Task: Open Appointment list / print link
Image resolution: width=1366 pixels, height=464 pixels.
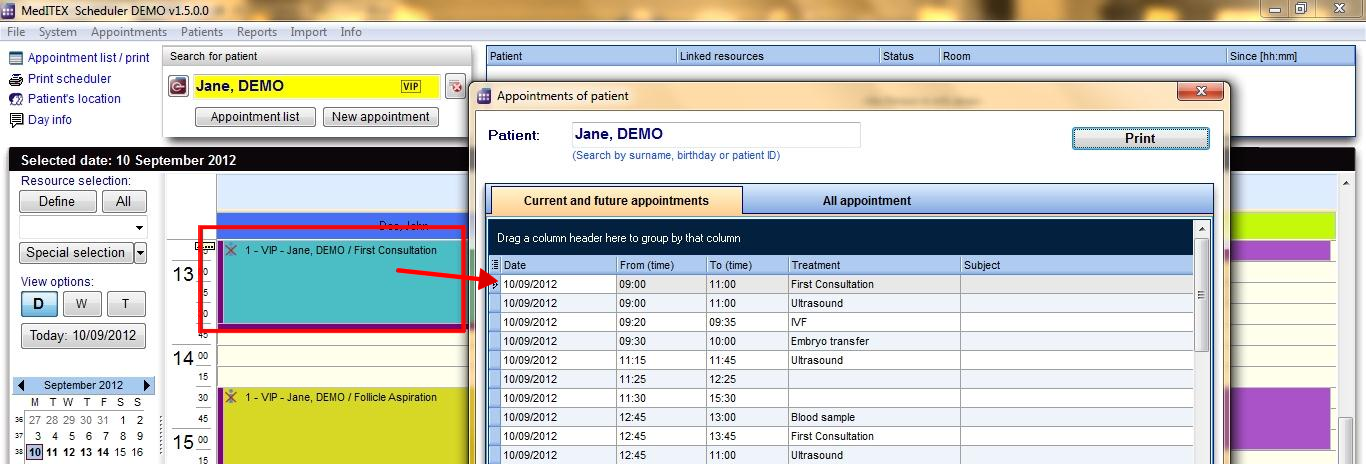Action: [88, 58]
